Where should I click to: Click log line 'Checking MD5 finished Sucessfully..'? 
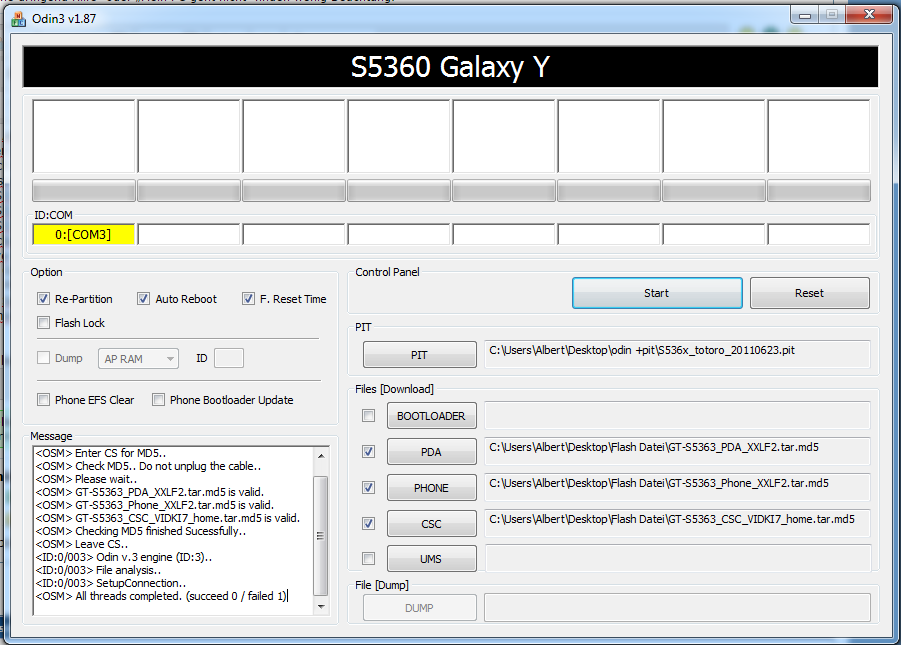141,531
